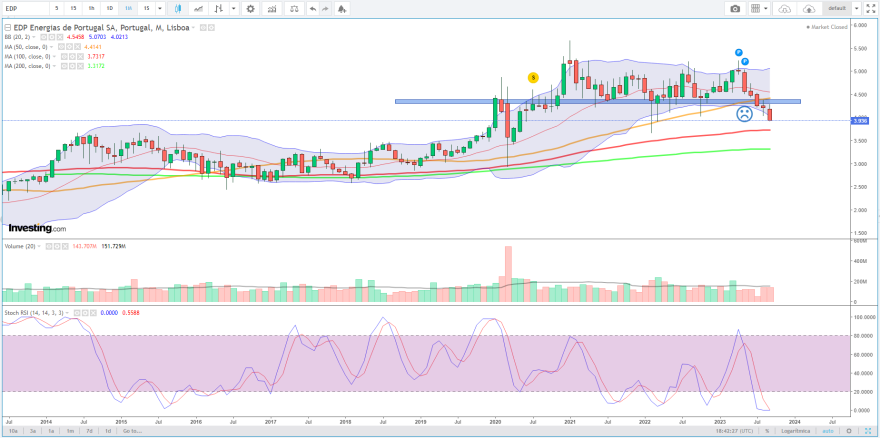
Task: Expand MA (100, close, 0) dropdown arrow
Action: [x=54, y=57]
